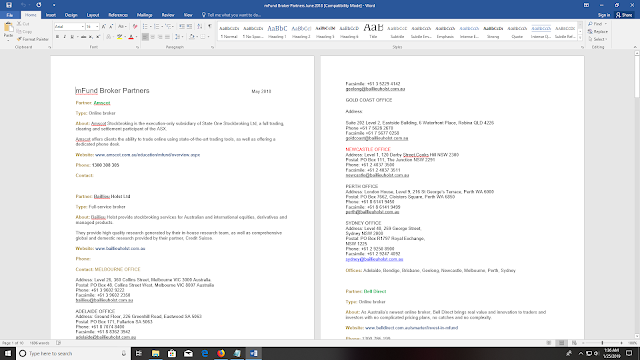Click the Copy button in Clipboard group

[24, 31]
